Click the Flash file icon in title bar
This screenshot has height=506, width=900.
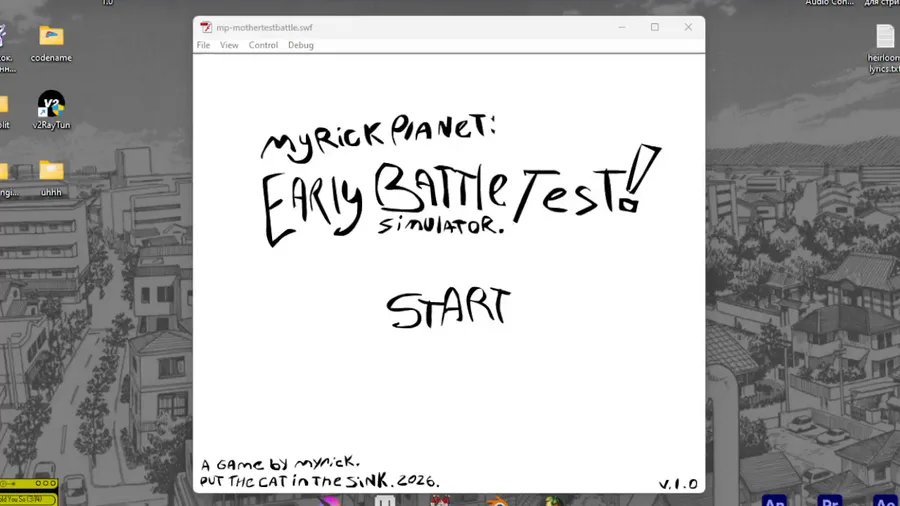[x=205, y=27]
